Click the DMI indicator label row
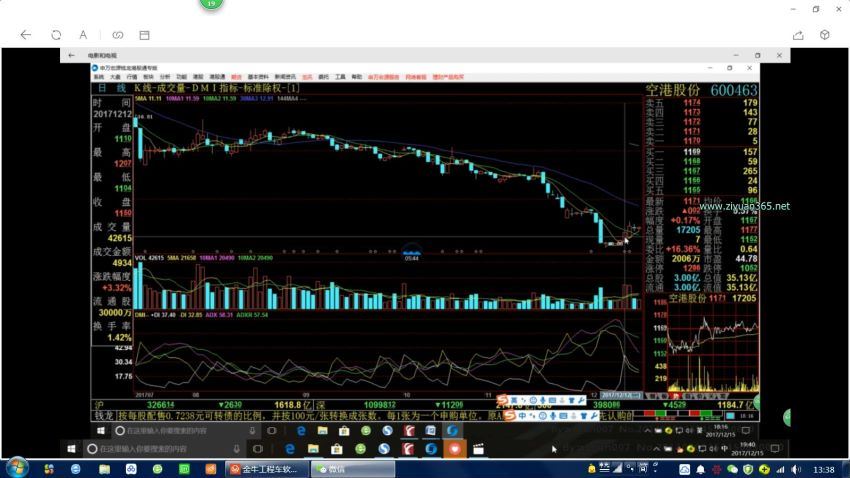The image size is (850, 478). tap(202, 315)
